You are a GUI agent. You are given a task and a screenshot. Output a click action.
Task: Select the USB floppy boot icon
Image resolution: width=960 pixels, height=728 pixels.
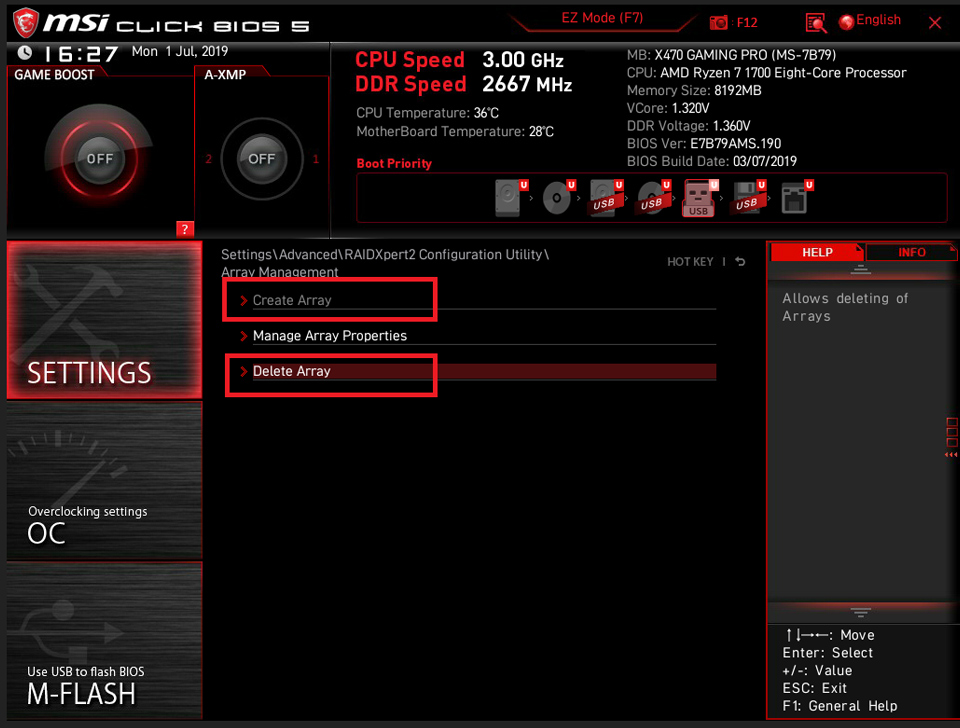coord(748,198)
